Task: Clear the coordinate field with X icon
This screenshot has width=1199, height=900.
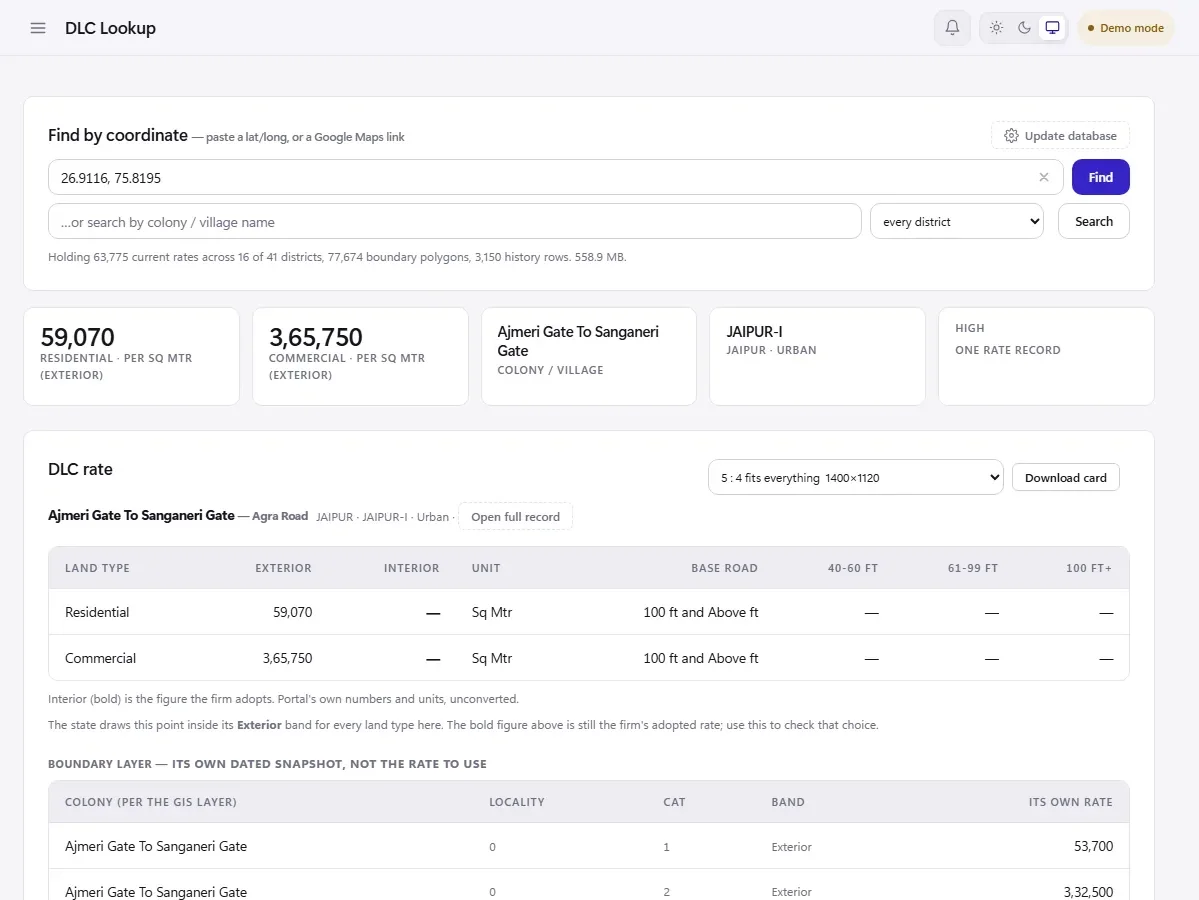Action: click(x=1044, y=177)
